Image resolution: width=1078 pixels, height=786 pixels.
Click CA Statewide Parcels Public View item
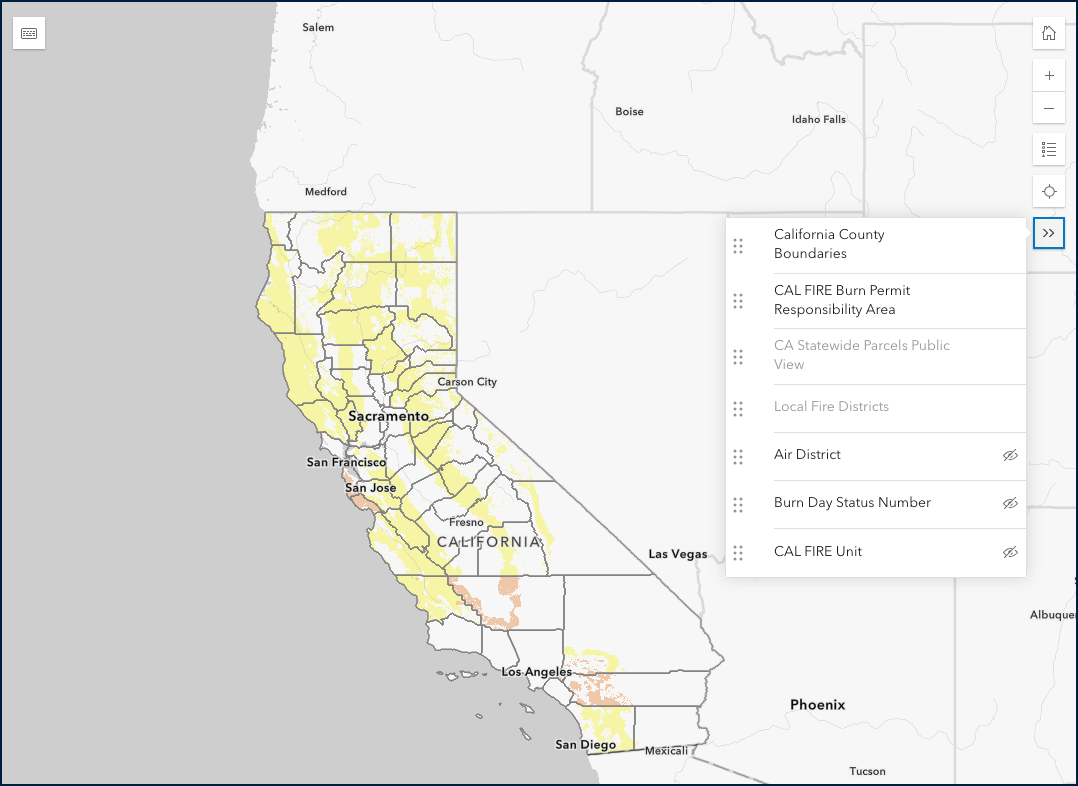(x=861, y=355)
